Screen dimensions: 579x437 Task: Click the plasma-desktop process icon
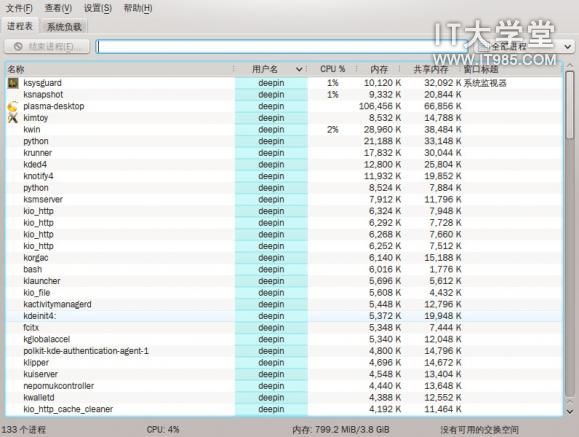click(13, 106)
